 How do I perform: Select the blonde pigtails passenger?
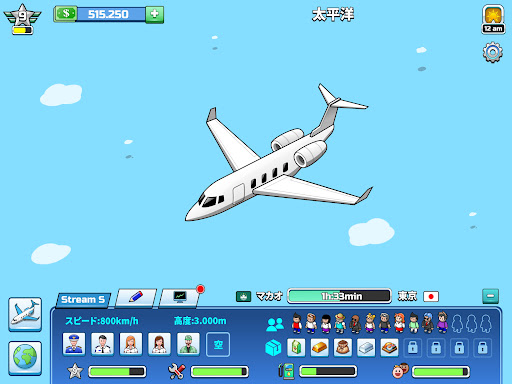point(370,323)
